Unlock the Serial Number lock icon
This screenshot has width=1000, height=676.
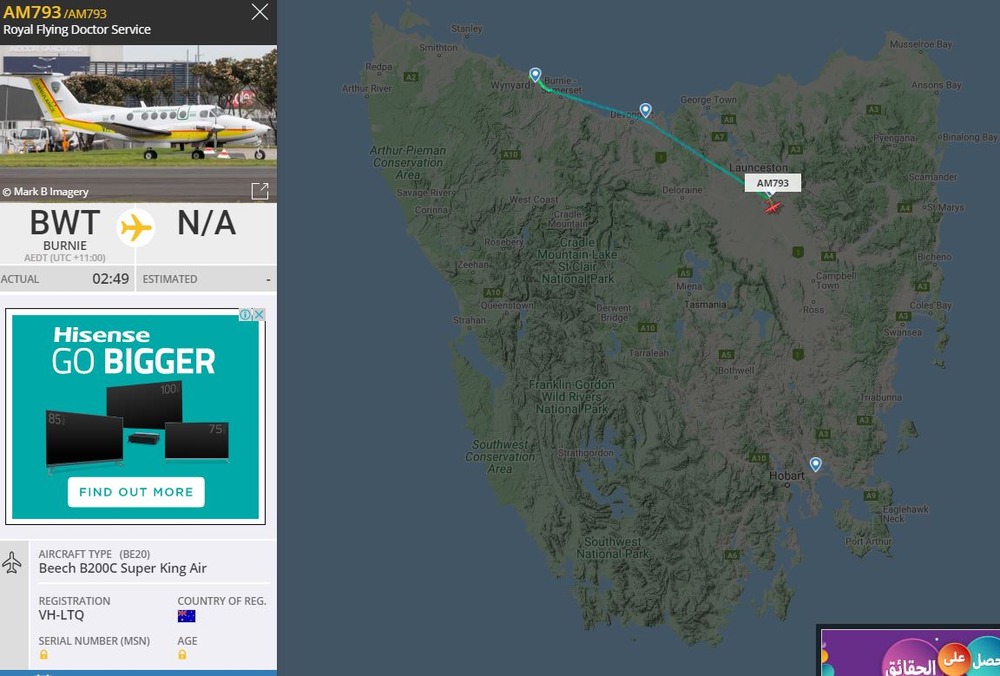[x=44, y=655]
